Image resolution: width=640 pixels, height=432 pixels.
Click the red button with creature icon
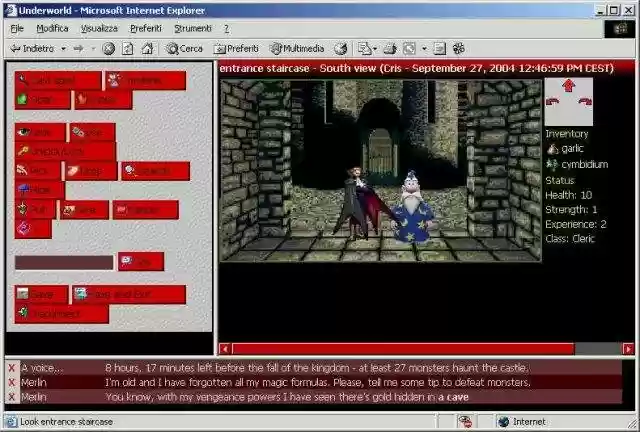[146, 80]
